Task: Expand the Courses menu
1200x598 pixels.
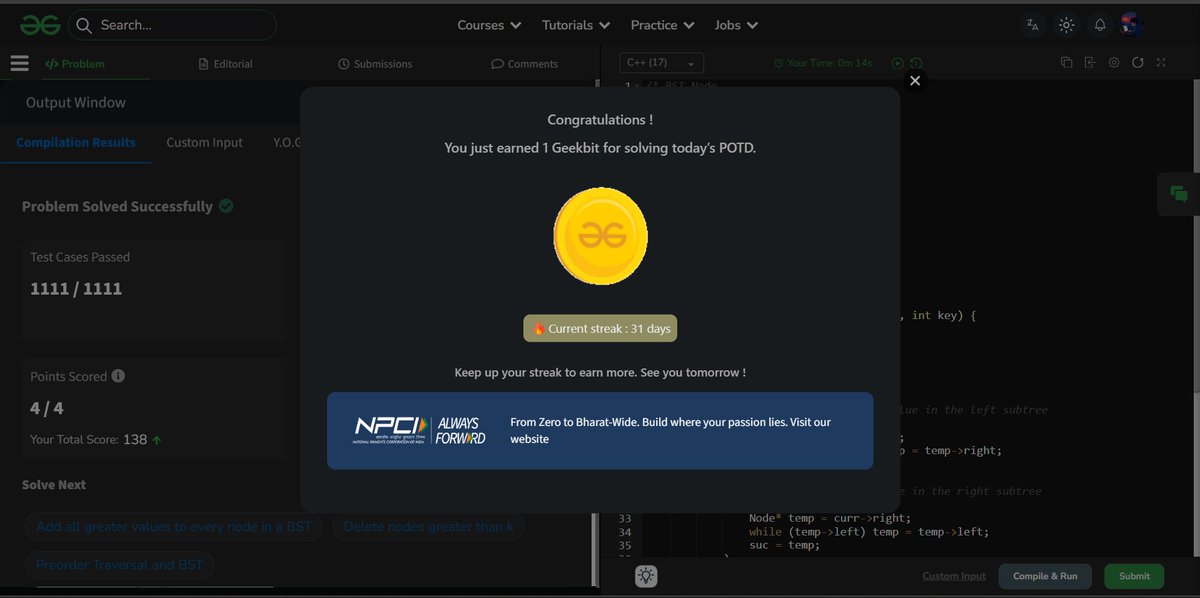Action: pos(489,25)
